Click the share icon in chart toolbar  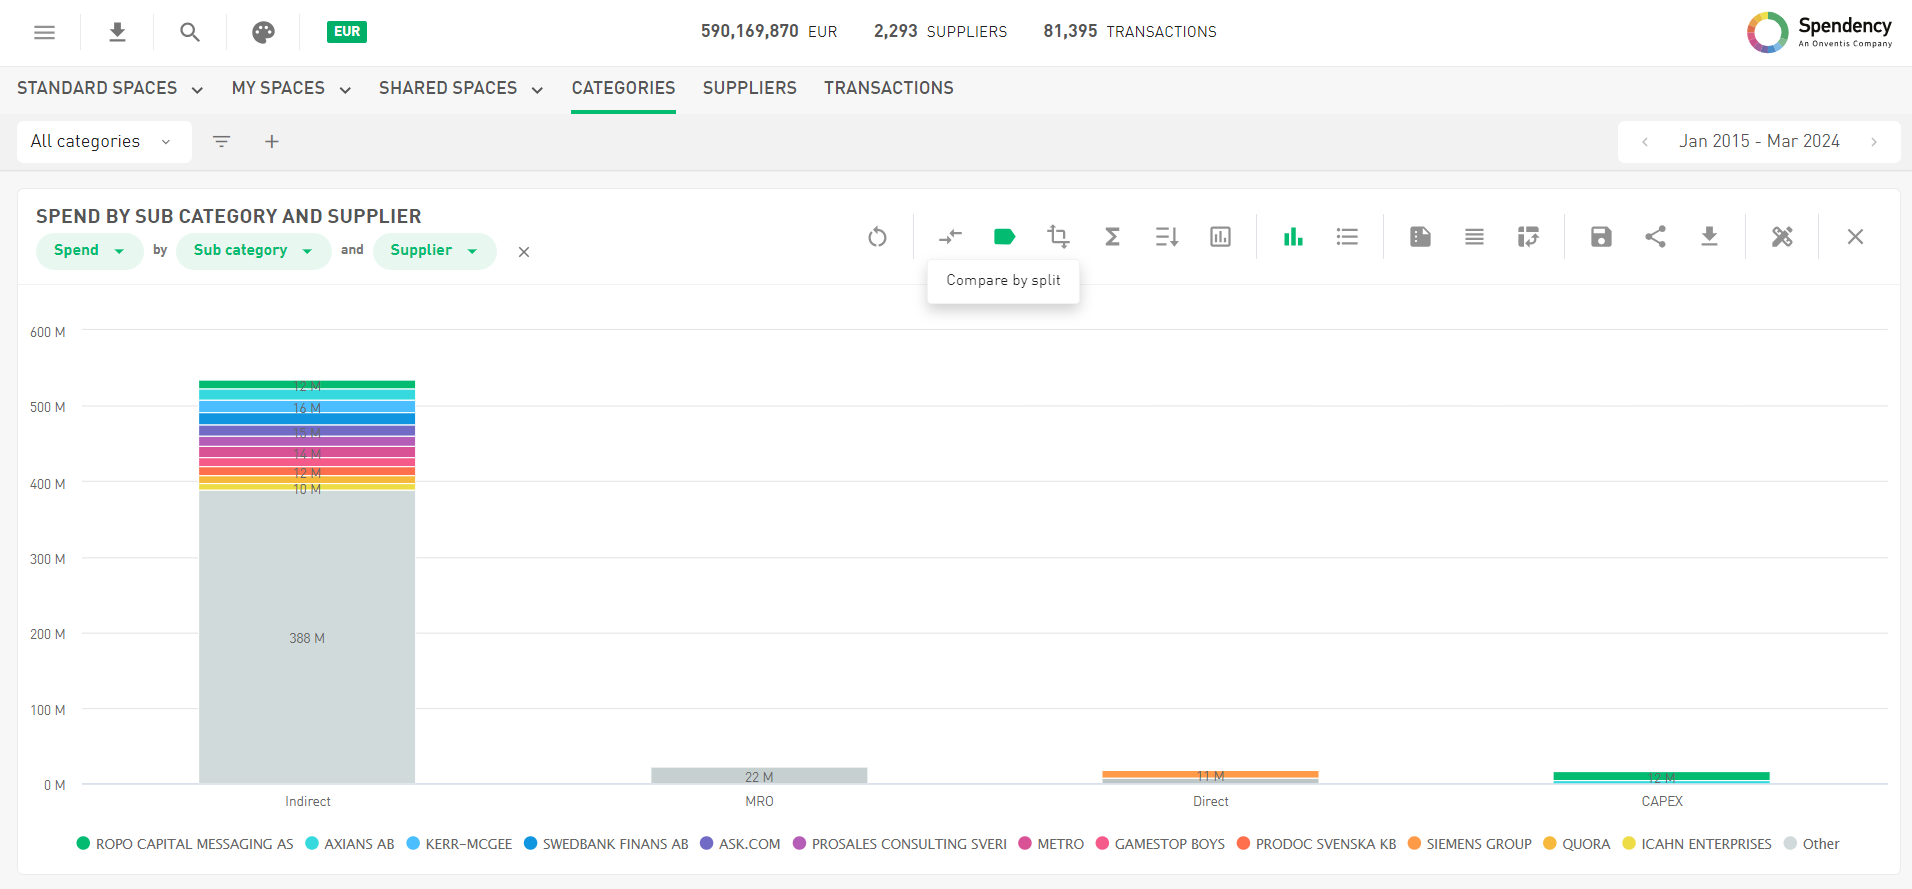tap(1655, 237)
